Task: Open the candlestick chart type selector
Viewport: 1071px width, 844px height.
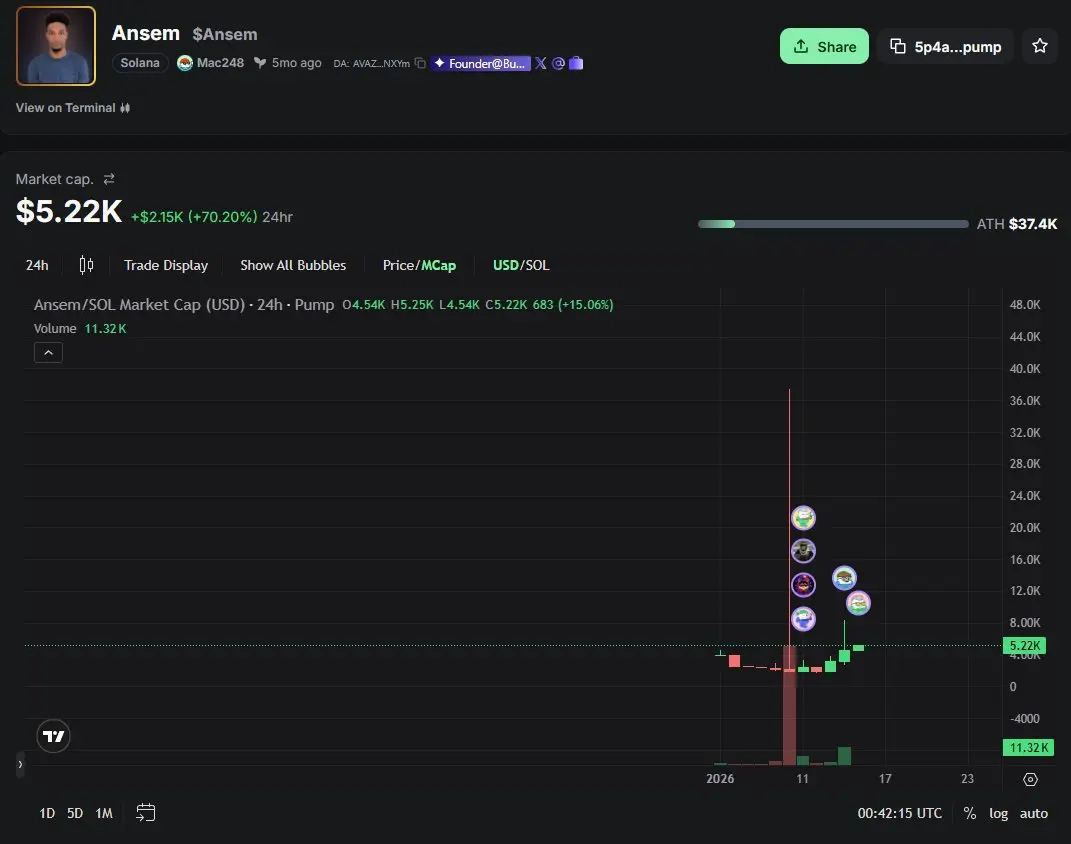Action: pyautogui.click(x=86, y=265)
